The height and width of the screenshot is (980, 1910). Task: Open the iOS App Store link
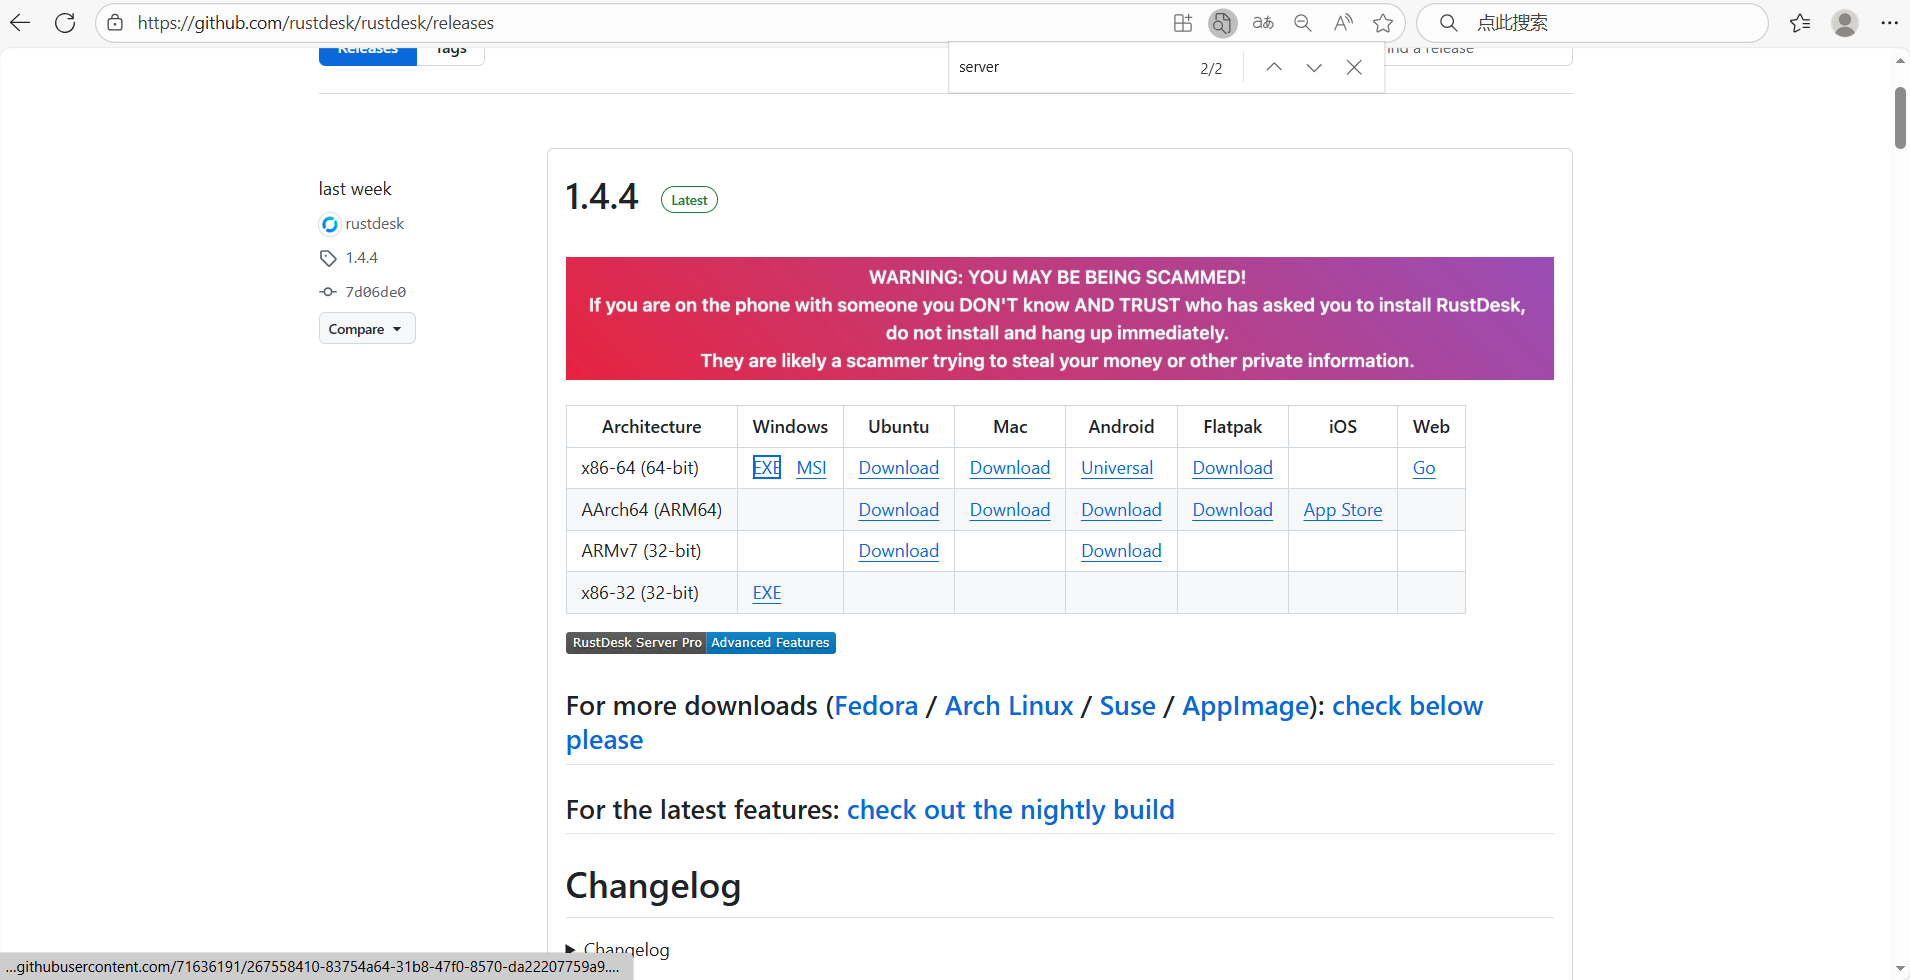point(1343,510)
